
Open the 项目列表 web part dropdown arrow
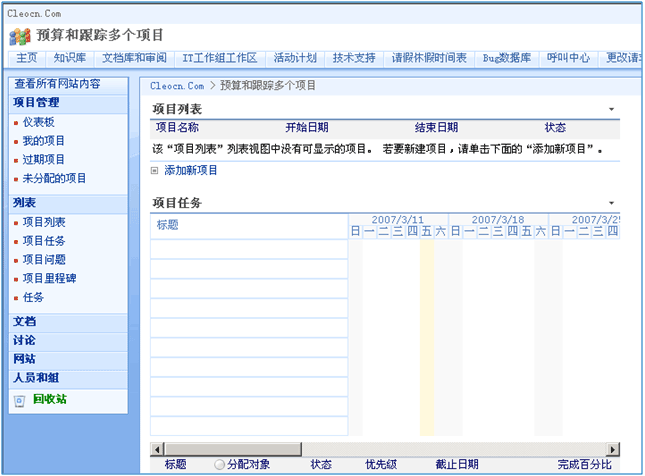tap(610, 109)
